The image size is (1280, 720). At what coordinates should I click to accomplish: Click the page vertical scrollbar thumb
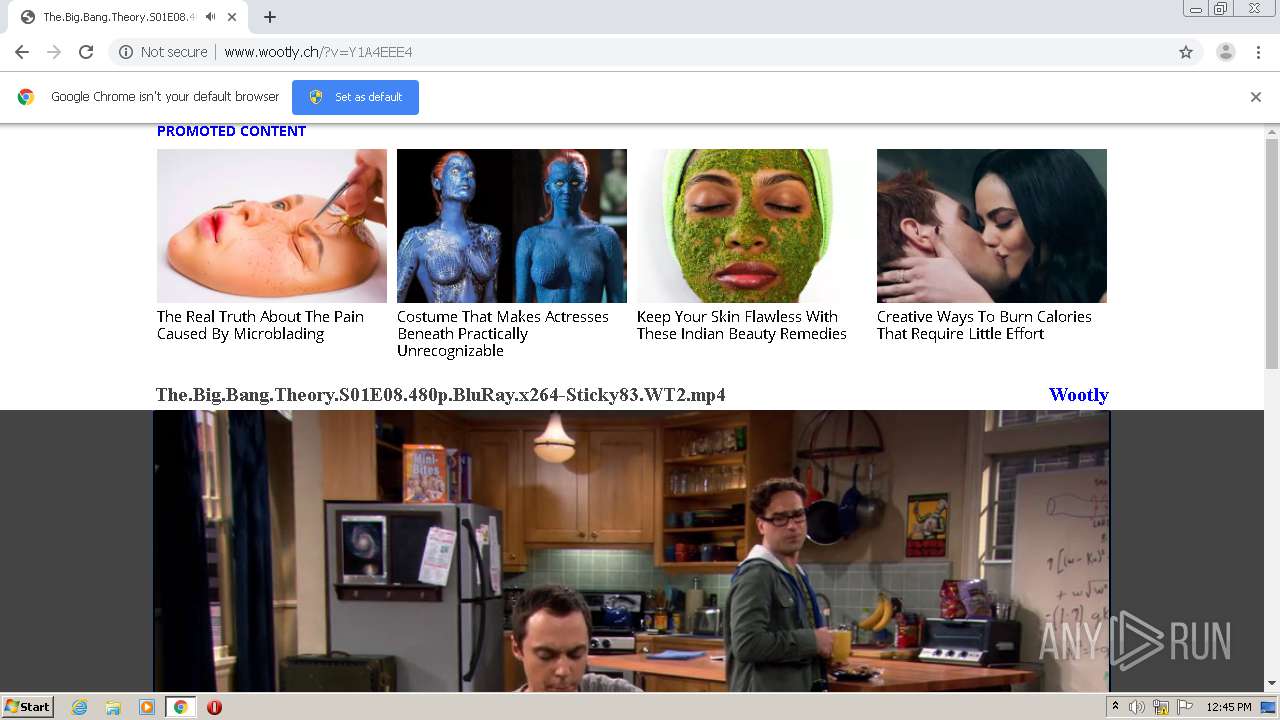[1272, 254]
